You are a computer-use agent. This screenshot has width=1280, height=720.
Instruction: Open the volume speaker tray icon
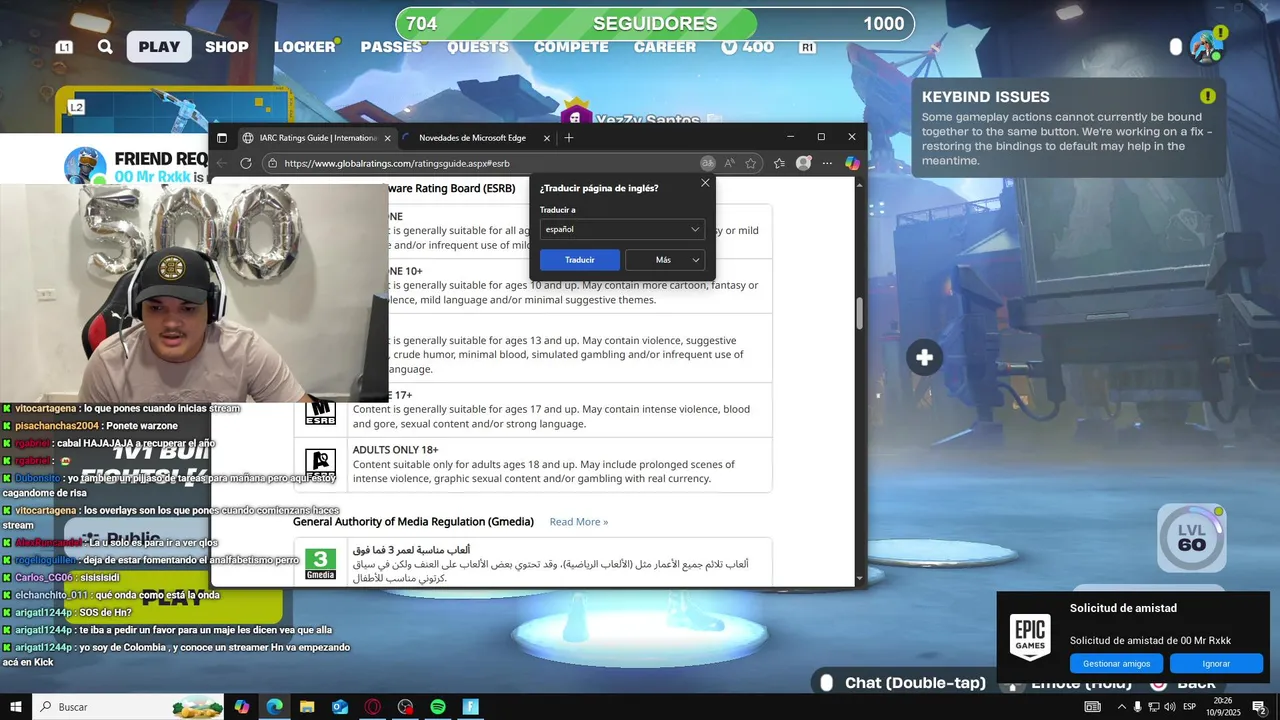pyautogui.click(x=1169, y=707)
